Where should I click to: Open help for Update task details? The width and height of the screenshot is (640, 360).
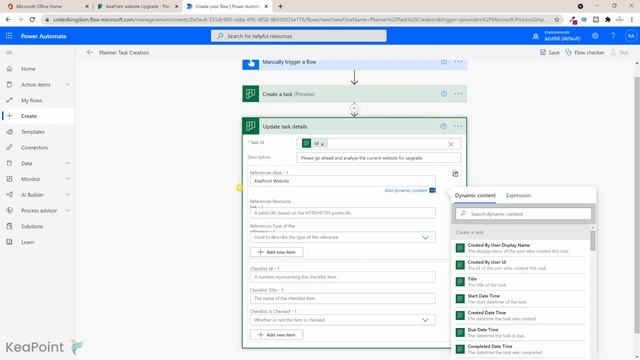coord(444,126)
